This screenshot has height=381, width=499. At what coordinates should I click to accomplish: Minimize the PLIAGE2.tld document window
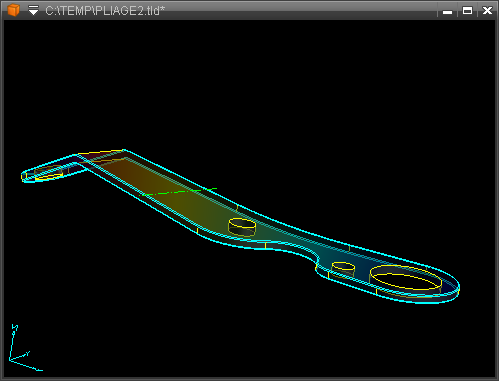(447, 11)
